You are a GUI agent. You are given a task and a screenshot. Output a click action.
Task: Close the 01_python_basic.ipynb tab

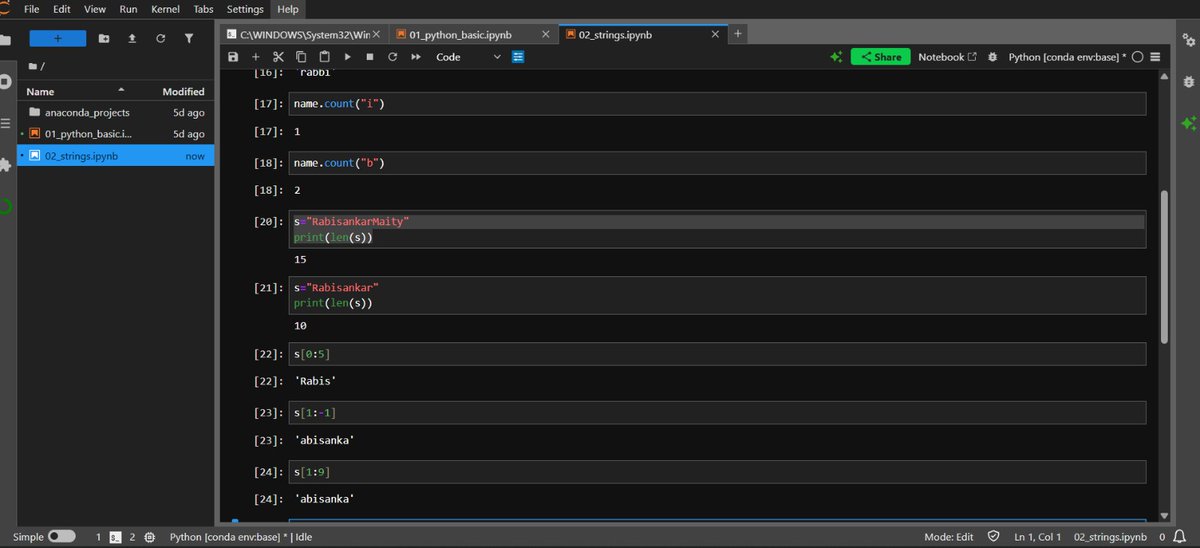click(x=545, y=34)
